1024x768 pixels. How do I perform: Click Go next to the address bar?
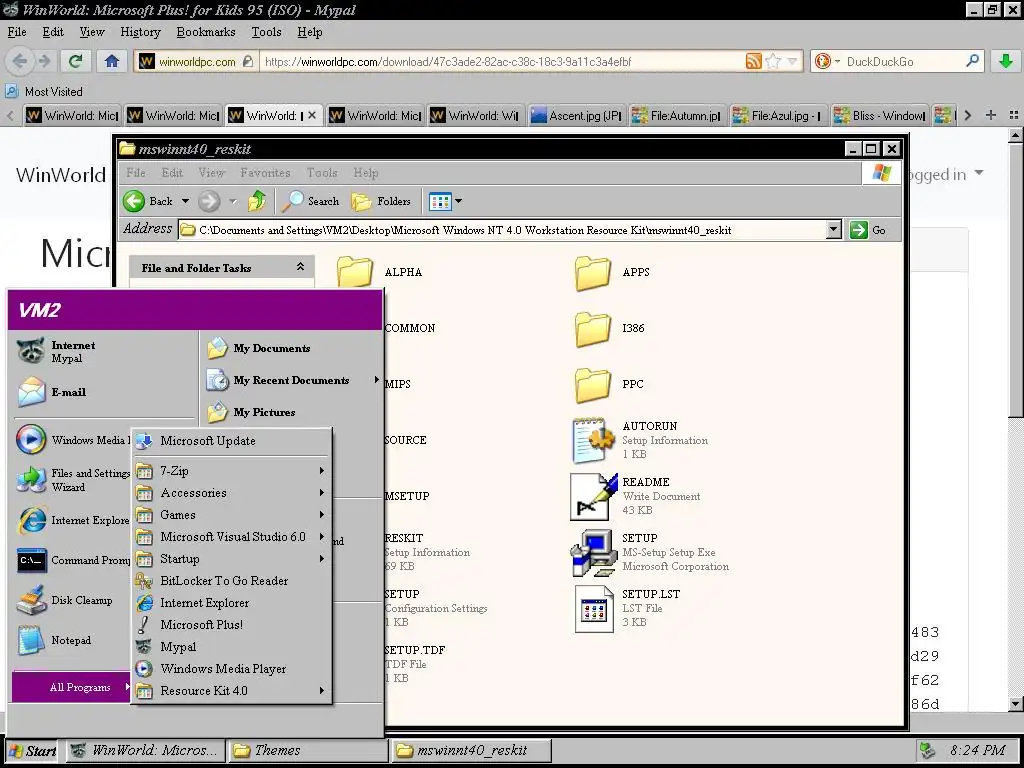869,230
